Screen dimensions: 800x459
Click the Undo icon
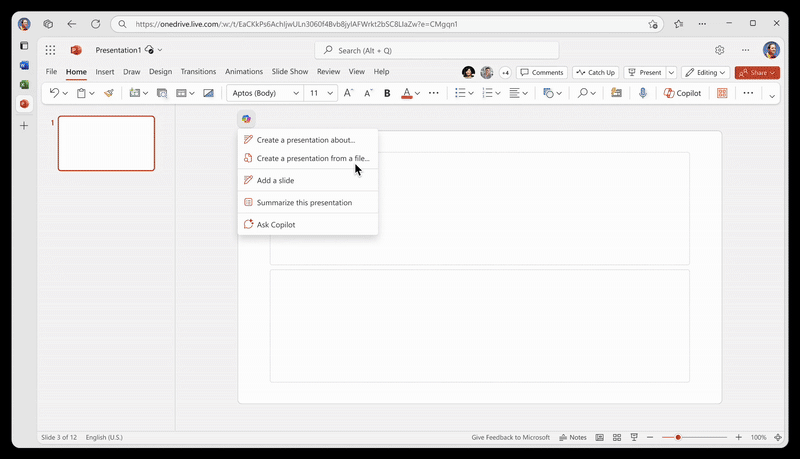coord(55,93)
